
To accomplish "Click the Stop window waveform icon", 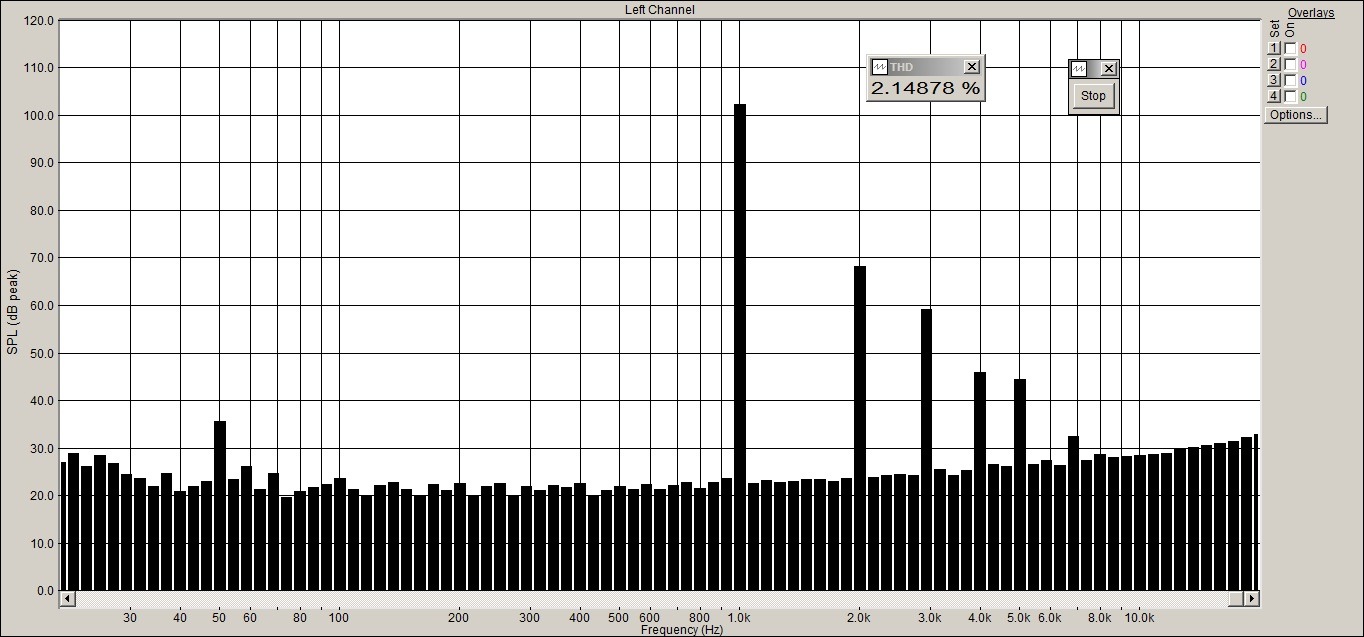I will click(x=1079, y=69).
